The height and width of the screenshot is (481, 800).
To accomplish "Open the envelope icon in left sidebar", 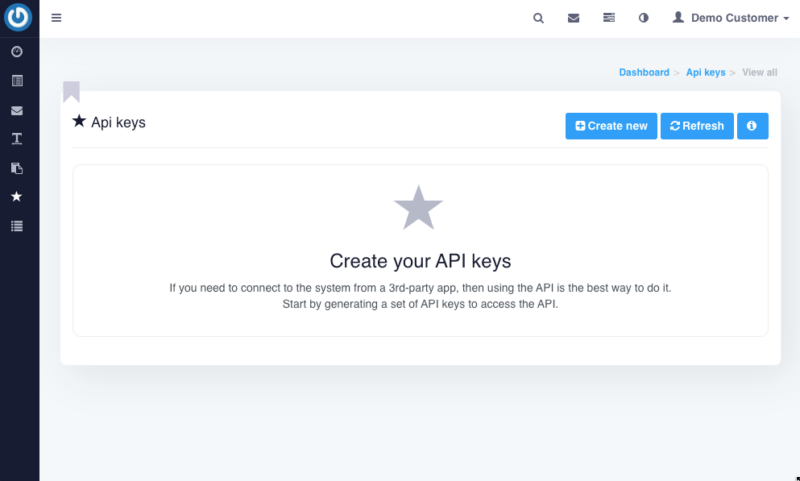I will (17, 110).
